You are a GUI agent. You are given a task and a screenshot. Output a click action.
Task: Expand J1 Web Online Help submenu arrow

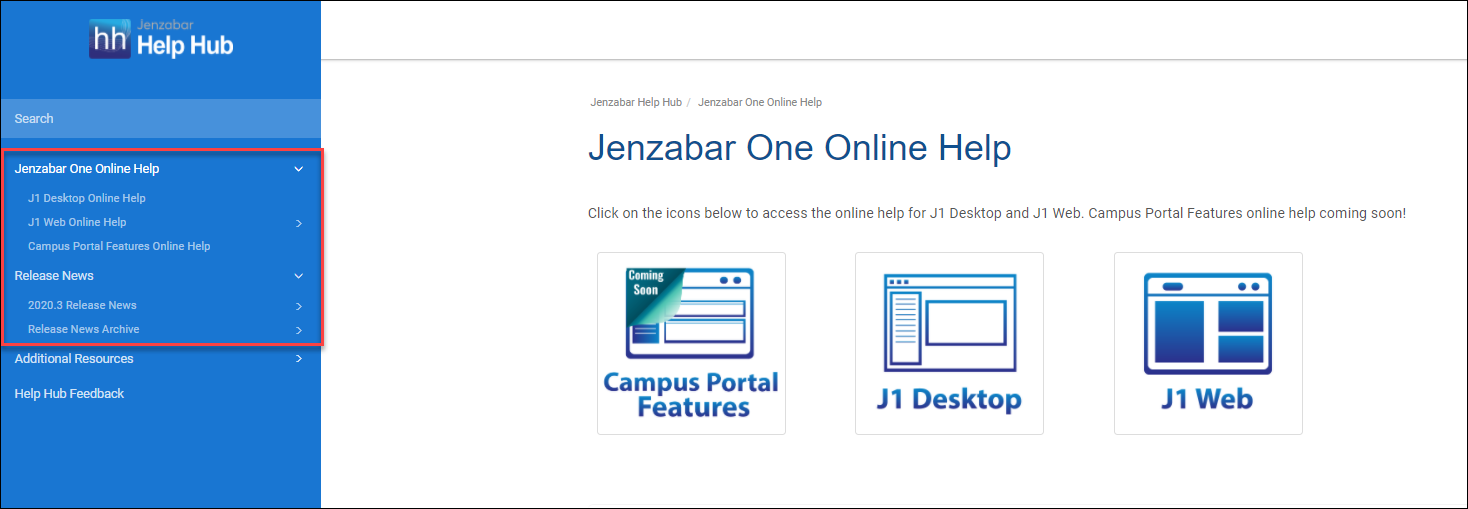tap(298, 223)
